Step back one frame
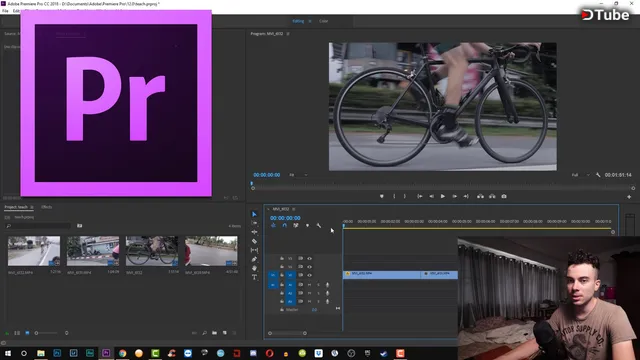 click(431, 196)
